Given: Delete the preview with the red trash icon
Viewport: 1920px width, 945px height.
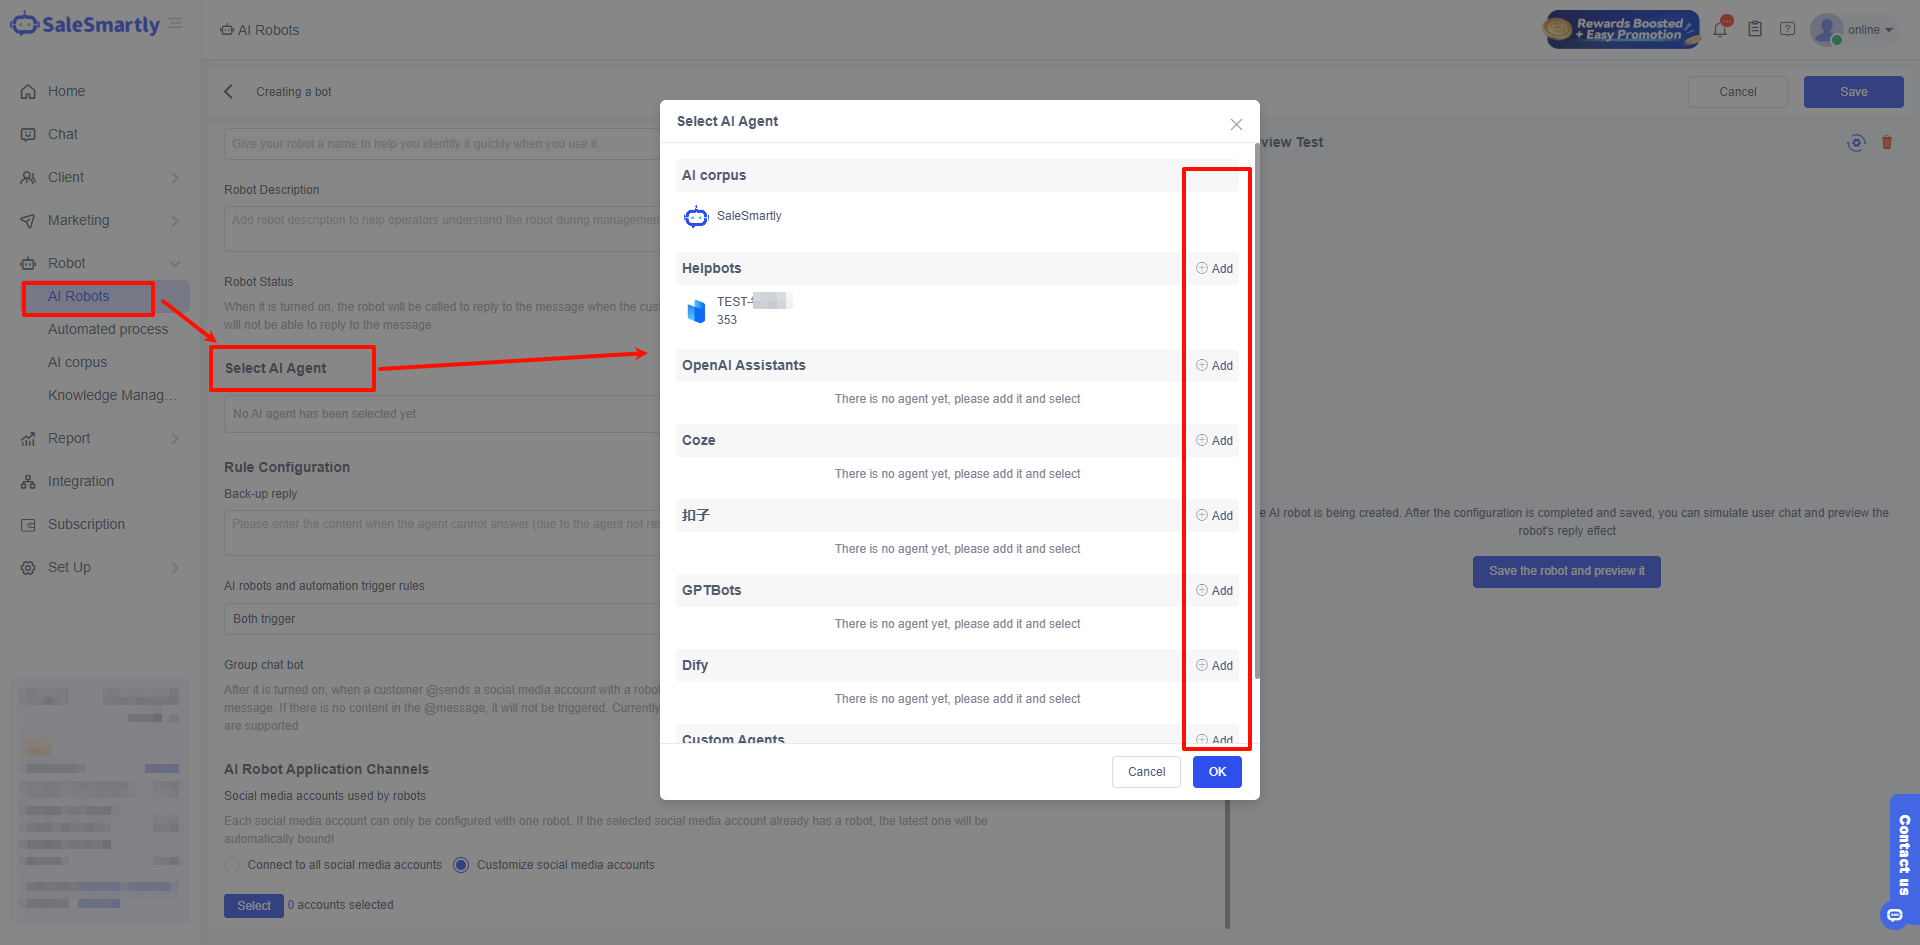Looking at the screenshot, I should coord(1888,143).
